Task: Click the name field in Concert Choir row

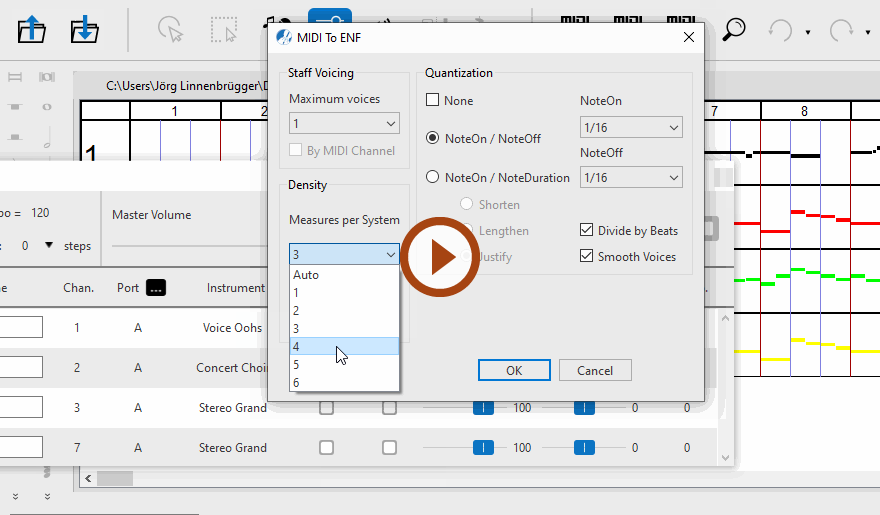Action: point(21,367)
